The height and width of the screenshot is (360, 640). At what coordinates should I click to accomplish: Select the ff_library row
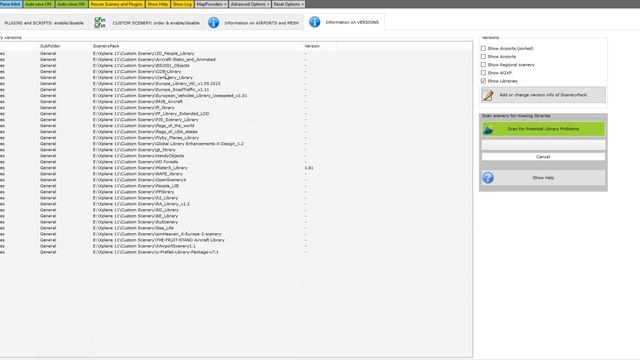tap(236, 108)
